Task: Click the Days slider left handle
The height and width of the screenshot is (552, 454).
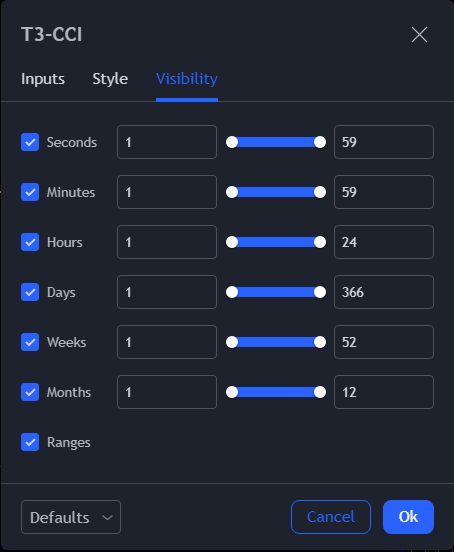Action: pos(232,292)
